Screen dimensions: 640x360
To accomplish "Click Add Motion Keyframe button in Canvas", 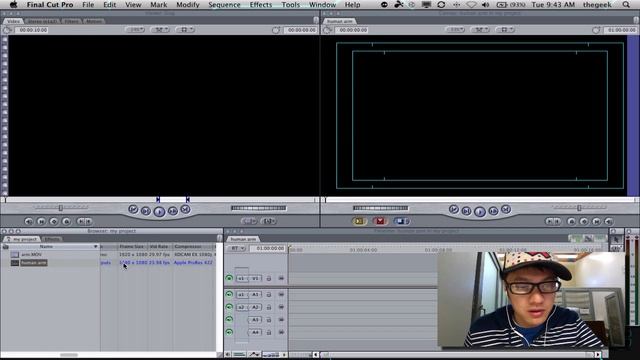I will pyautogui.click(x=584, y=221).
